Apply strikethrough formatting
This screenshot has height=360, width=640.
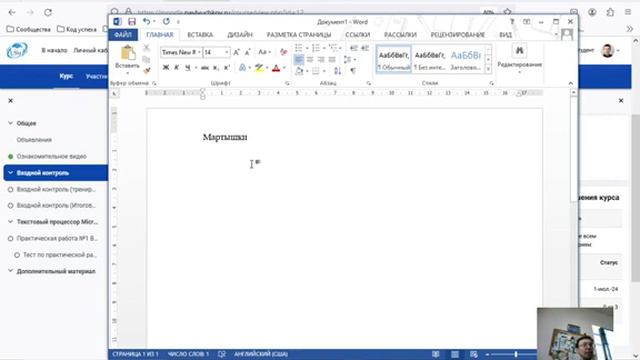click(205, 68)
